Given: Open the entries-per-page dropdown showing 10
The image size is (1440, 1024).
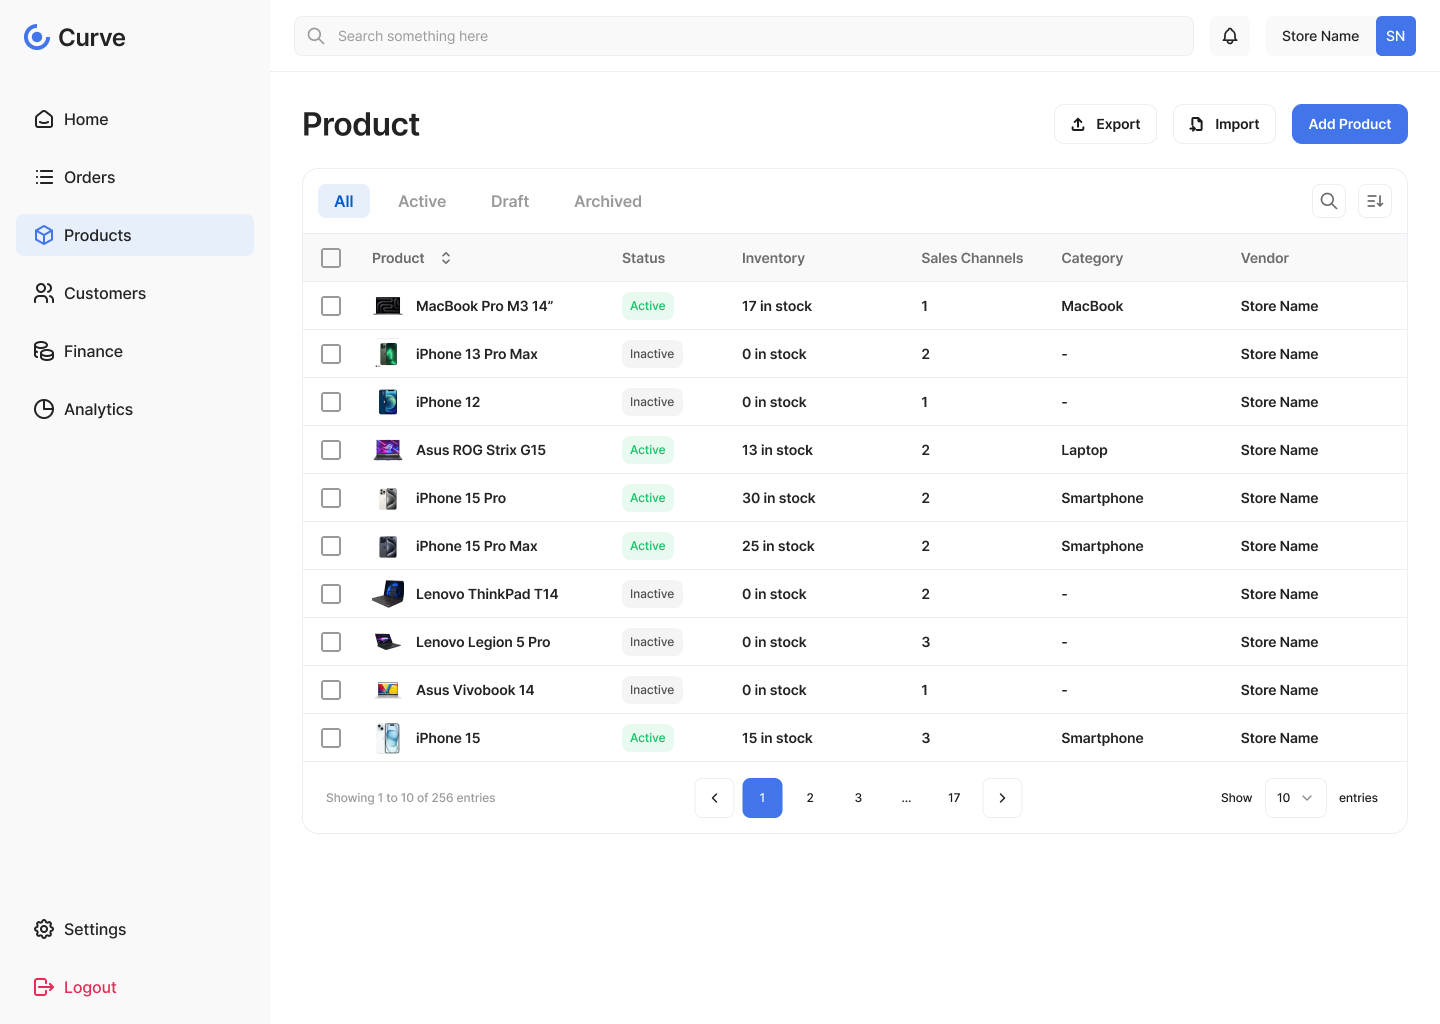Looking at the screenshot, I should (1296, 798).
